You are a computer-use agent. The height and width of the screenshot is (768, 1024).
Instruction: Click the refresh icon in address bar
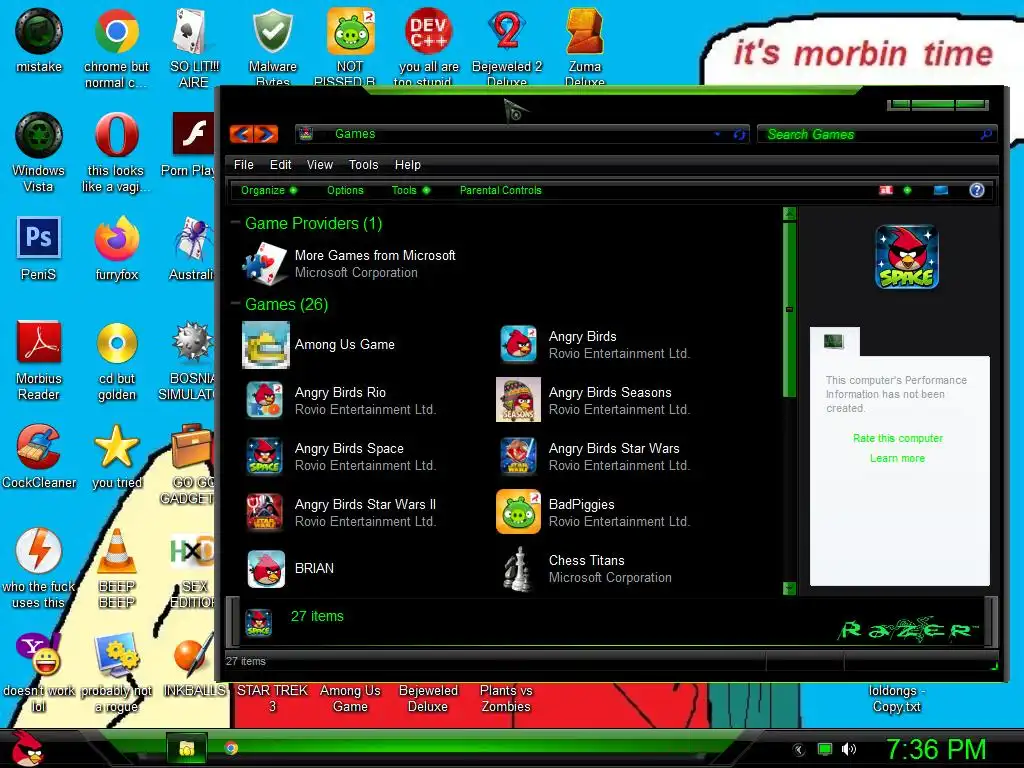(739, 134)
